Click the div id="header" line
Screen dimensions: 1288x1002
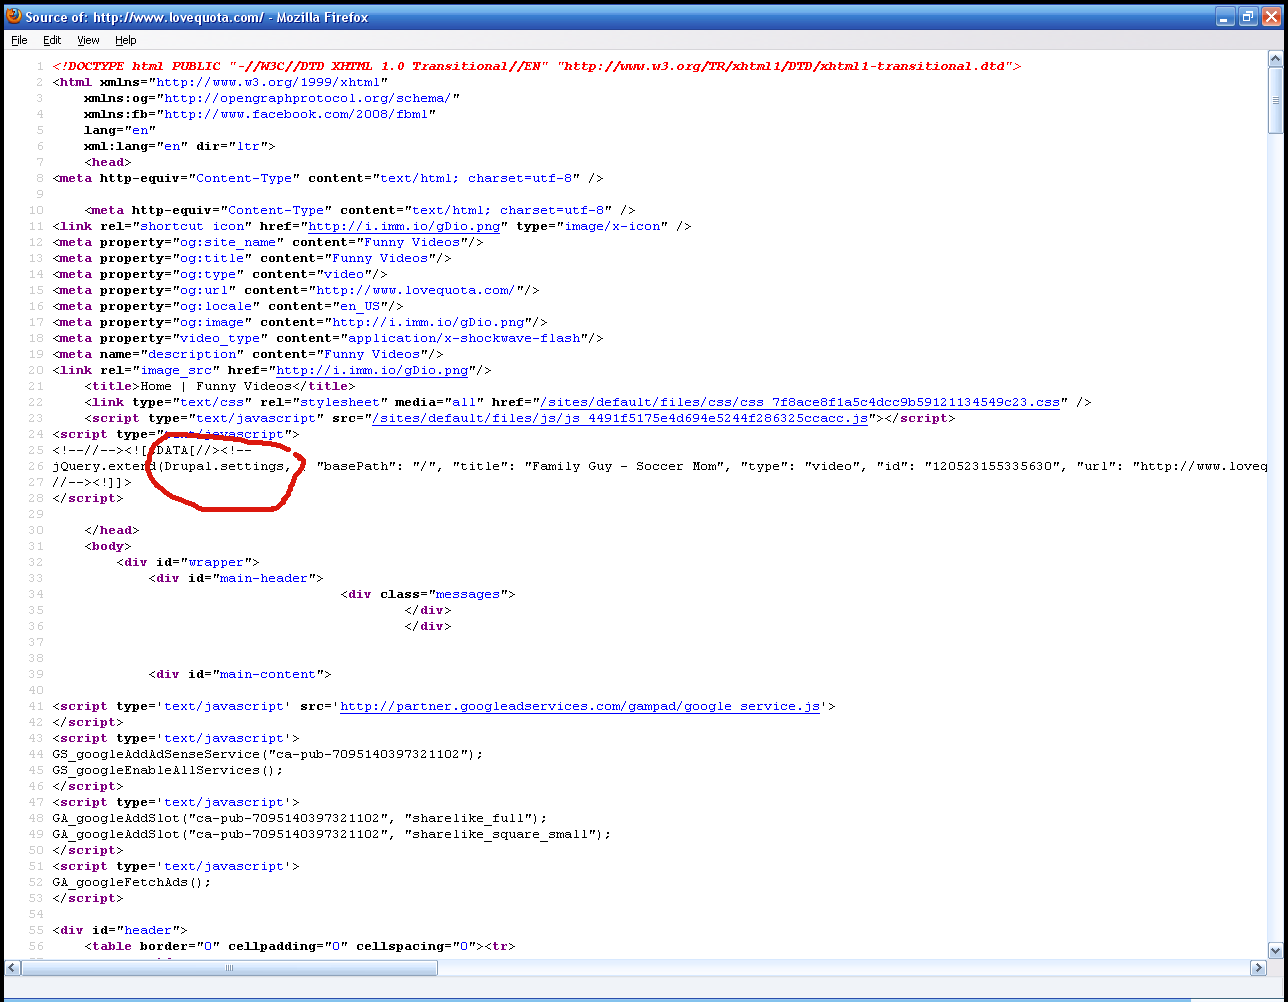(x=120, y=930)
